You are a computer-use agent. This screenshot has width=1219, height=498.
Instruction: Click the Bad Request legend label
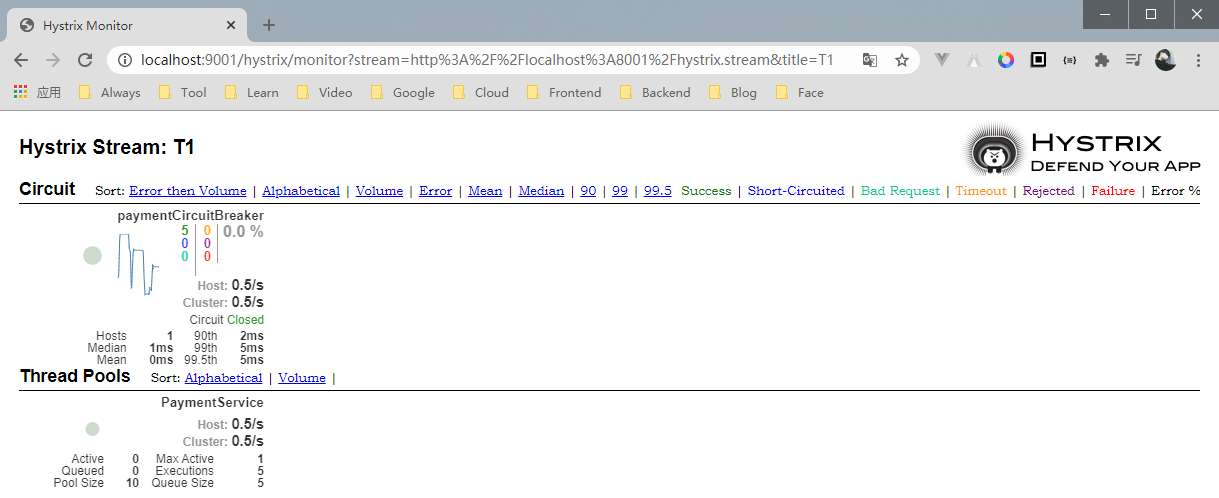(x=900, y=191)
